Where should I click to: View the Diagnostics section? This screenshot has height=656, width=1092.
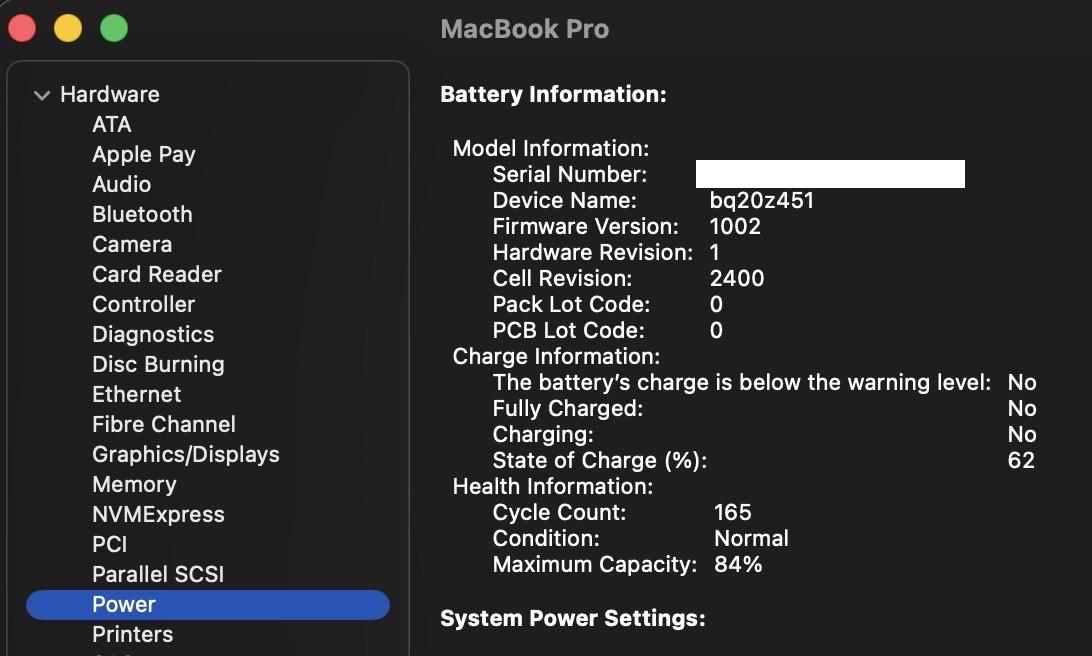[x=153, y=334]
